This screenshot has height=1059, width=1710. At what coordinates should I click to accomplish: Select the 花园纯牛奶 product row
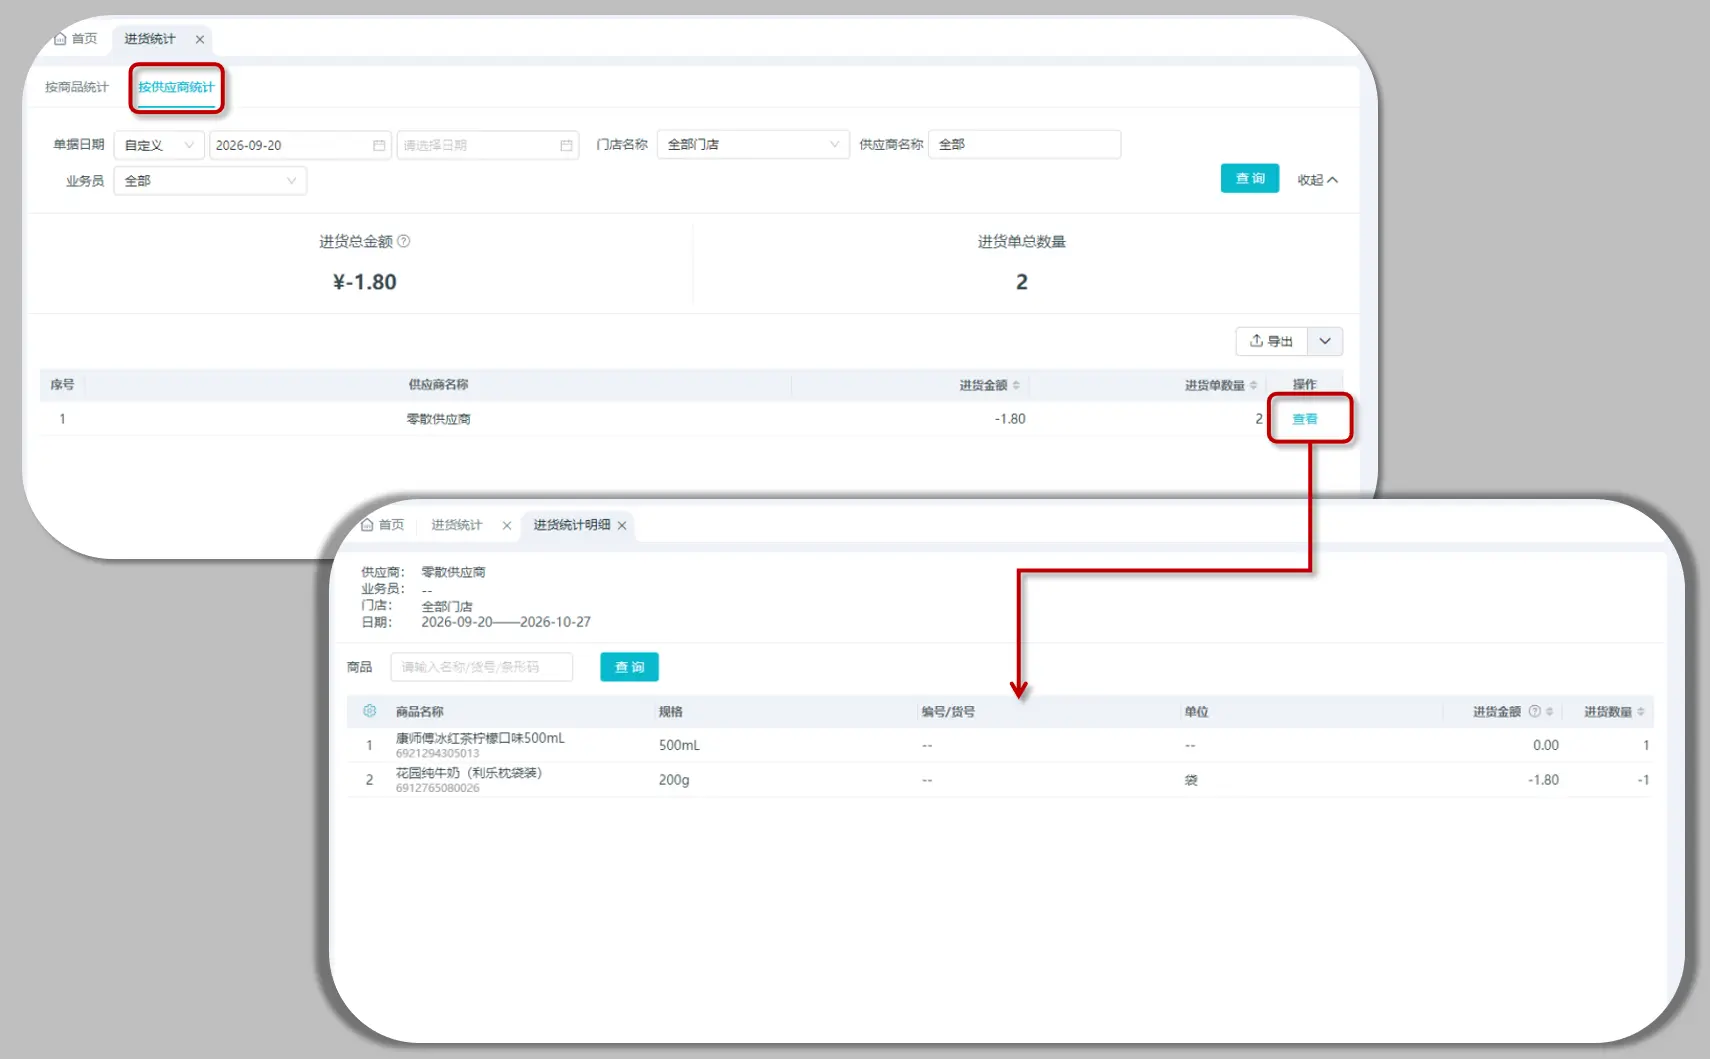coord(1000,780)
